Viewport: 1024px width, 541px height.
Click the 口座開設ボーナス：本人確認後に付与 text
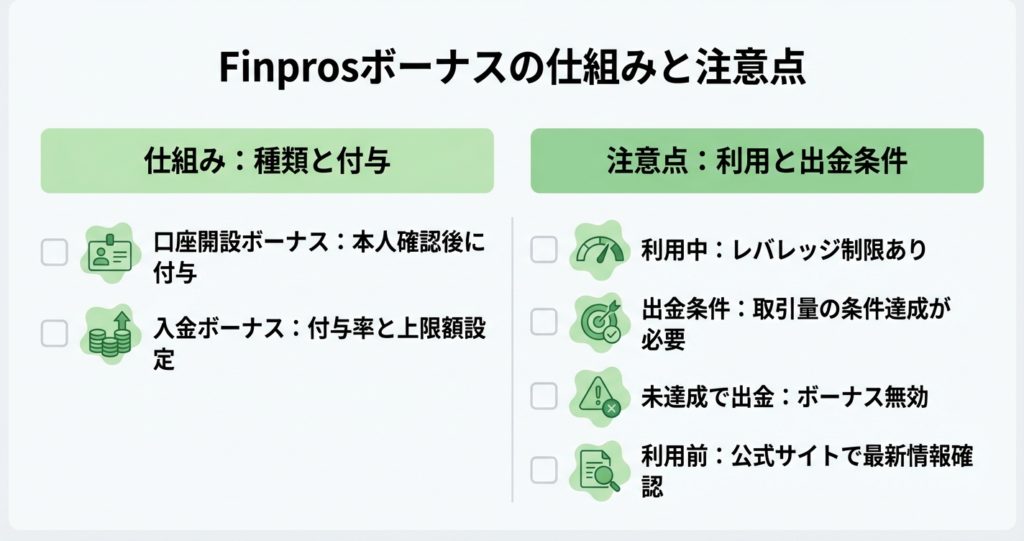coord(319,256)
